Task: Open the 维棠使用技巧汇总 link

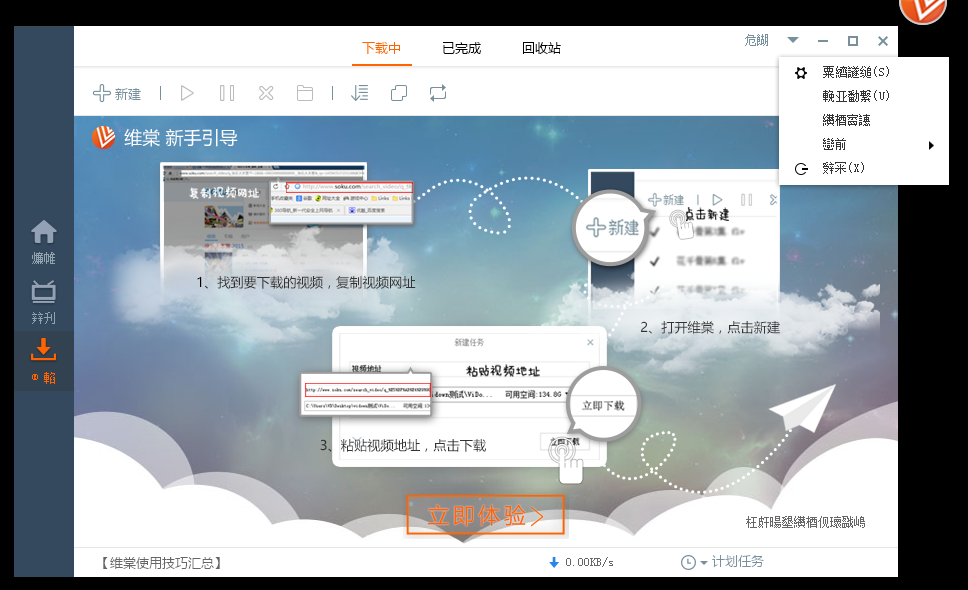Action: coord(162,563)
